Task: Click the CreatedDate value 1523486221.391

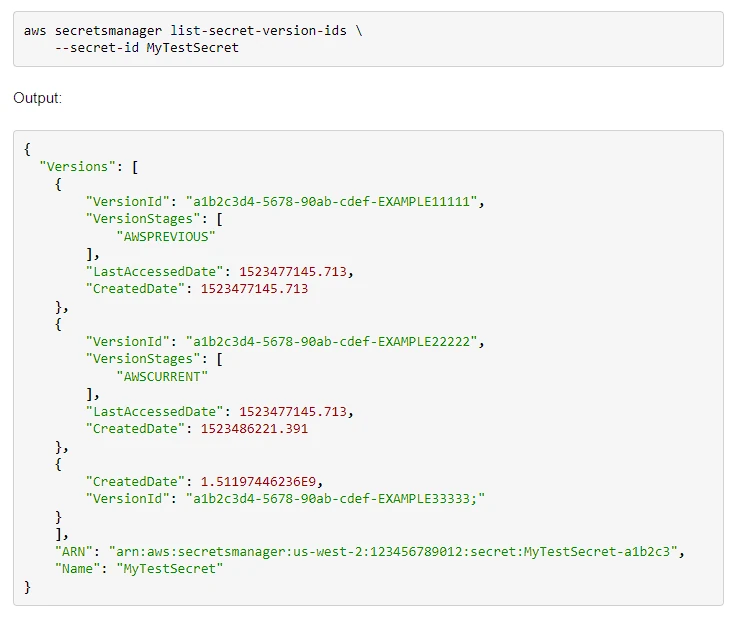Action: [254, 428]
